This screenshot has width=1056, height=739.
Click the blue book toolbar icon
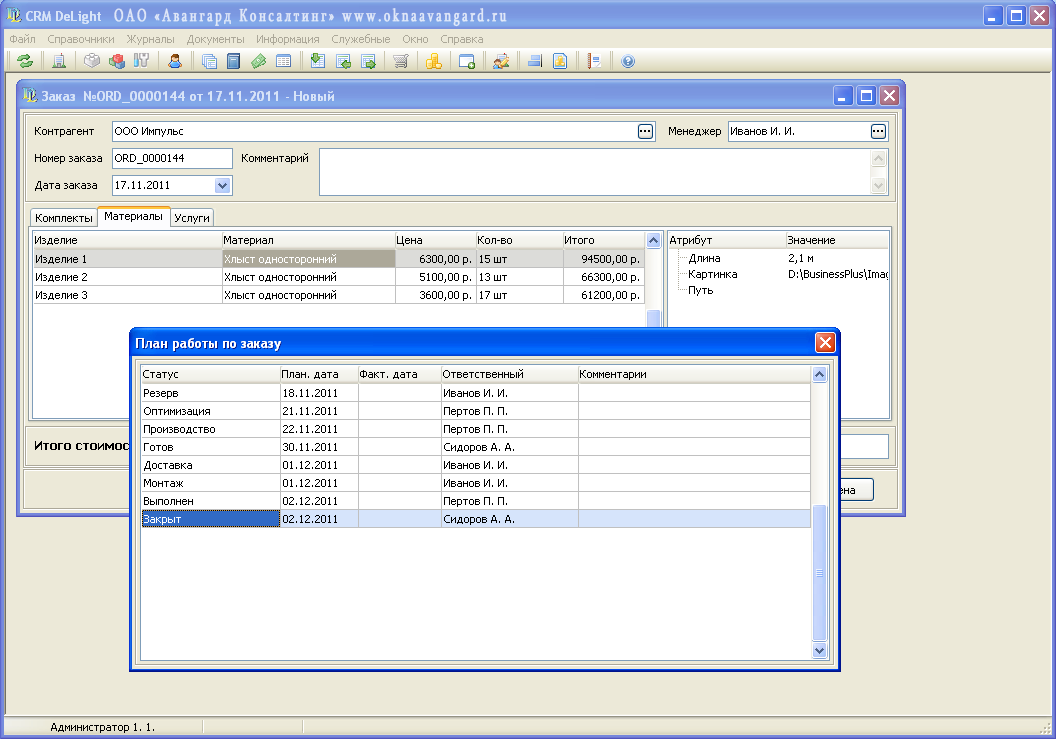(233, 61)
